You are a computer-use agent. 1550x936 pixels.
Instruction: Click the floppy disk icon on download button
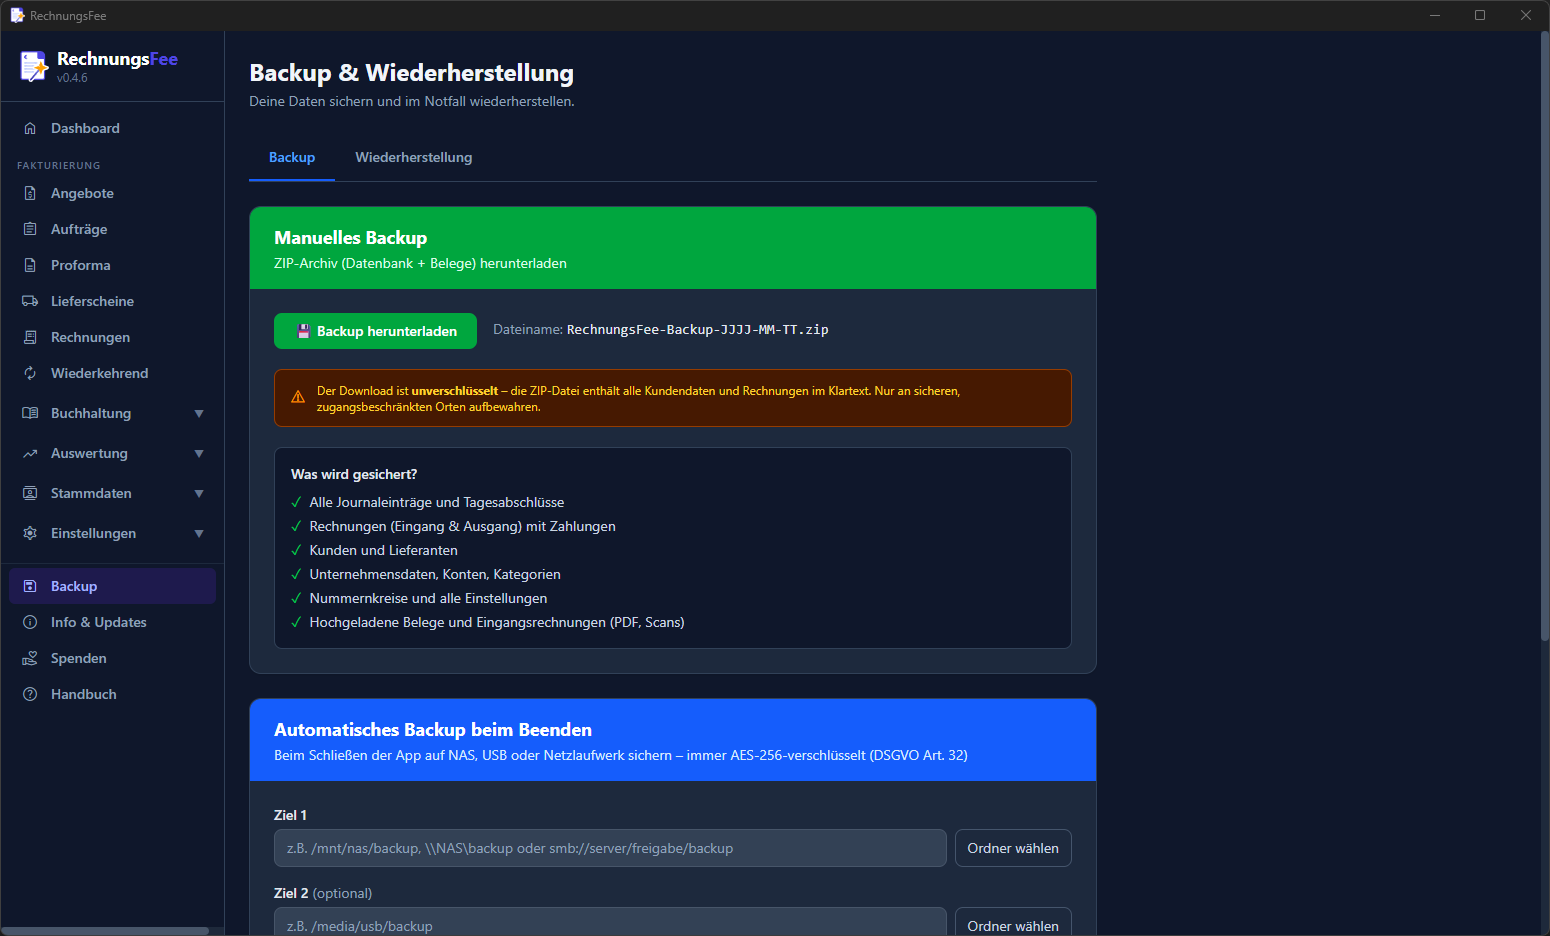click(x=304, y=331)
